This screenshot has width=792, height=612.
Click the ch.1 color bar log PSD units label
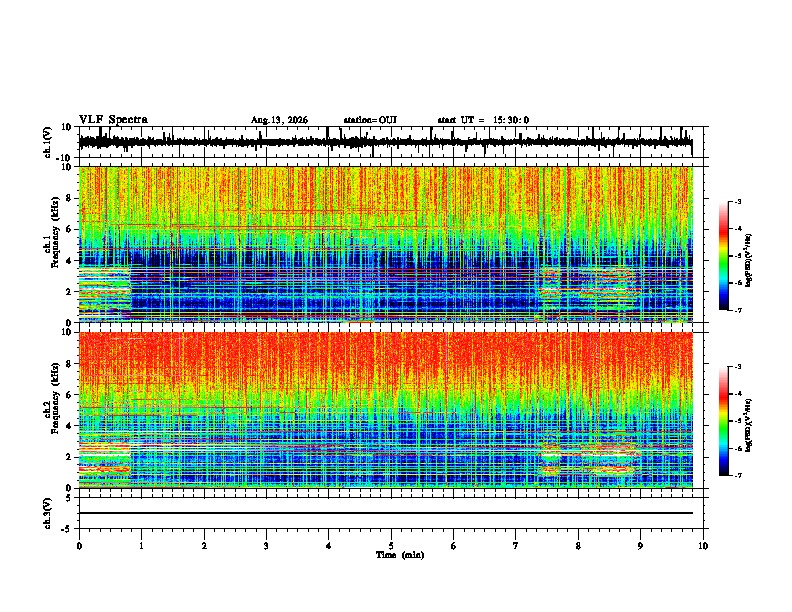point(749,261)
